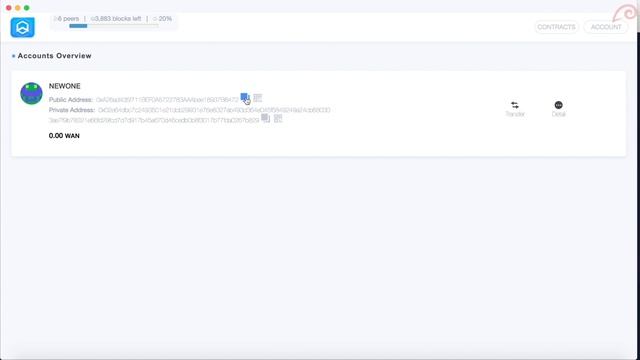This screenshot has width=640, height=360.
Task: Click the NEWONE account name
Action: [64, 86]
